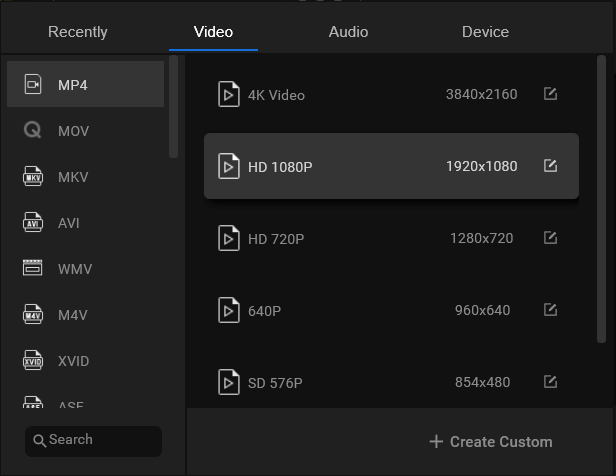
Task: Pick the SD 576P preset name
Action: click(275, 383)
